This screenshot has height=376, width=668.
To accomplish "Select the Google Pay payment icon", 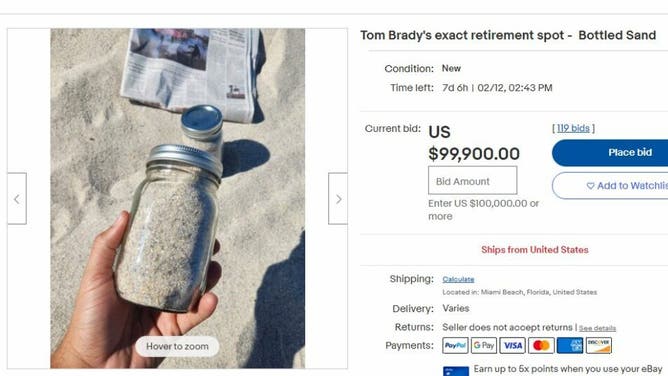I will [484, 345].
